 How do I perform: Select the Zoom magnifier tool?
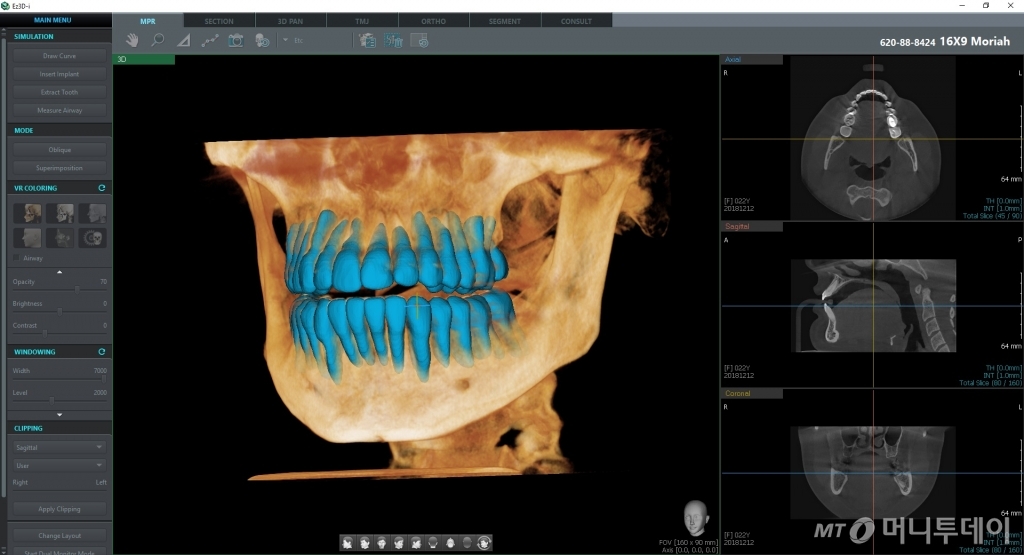(x=157, y=40)
